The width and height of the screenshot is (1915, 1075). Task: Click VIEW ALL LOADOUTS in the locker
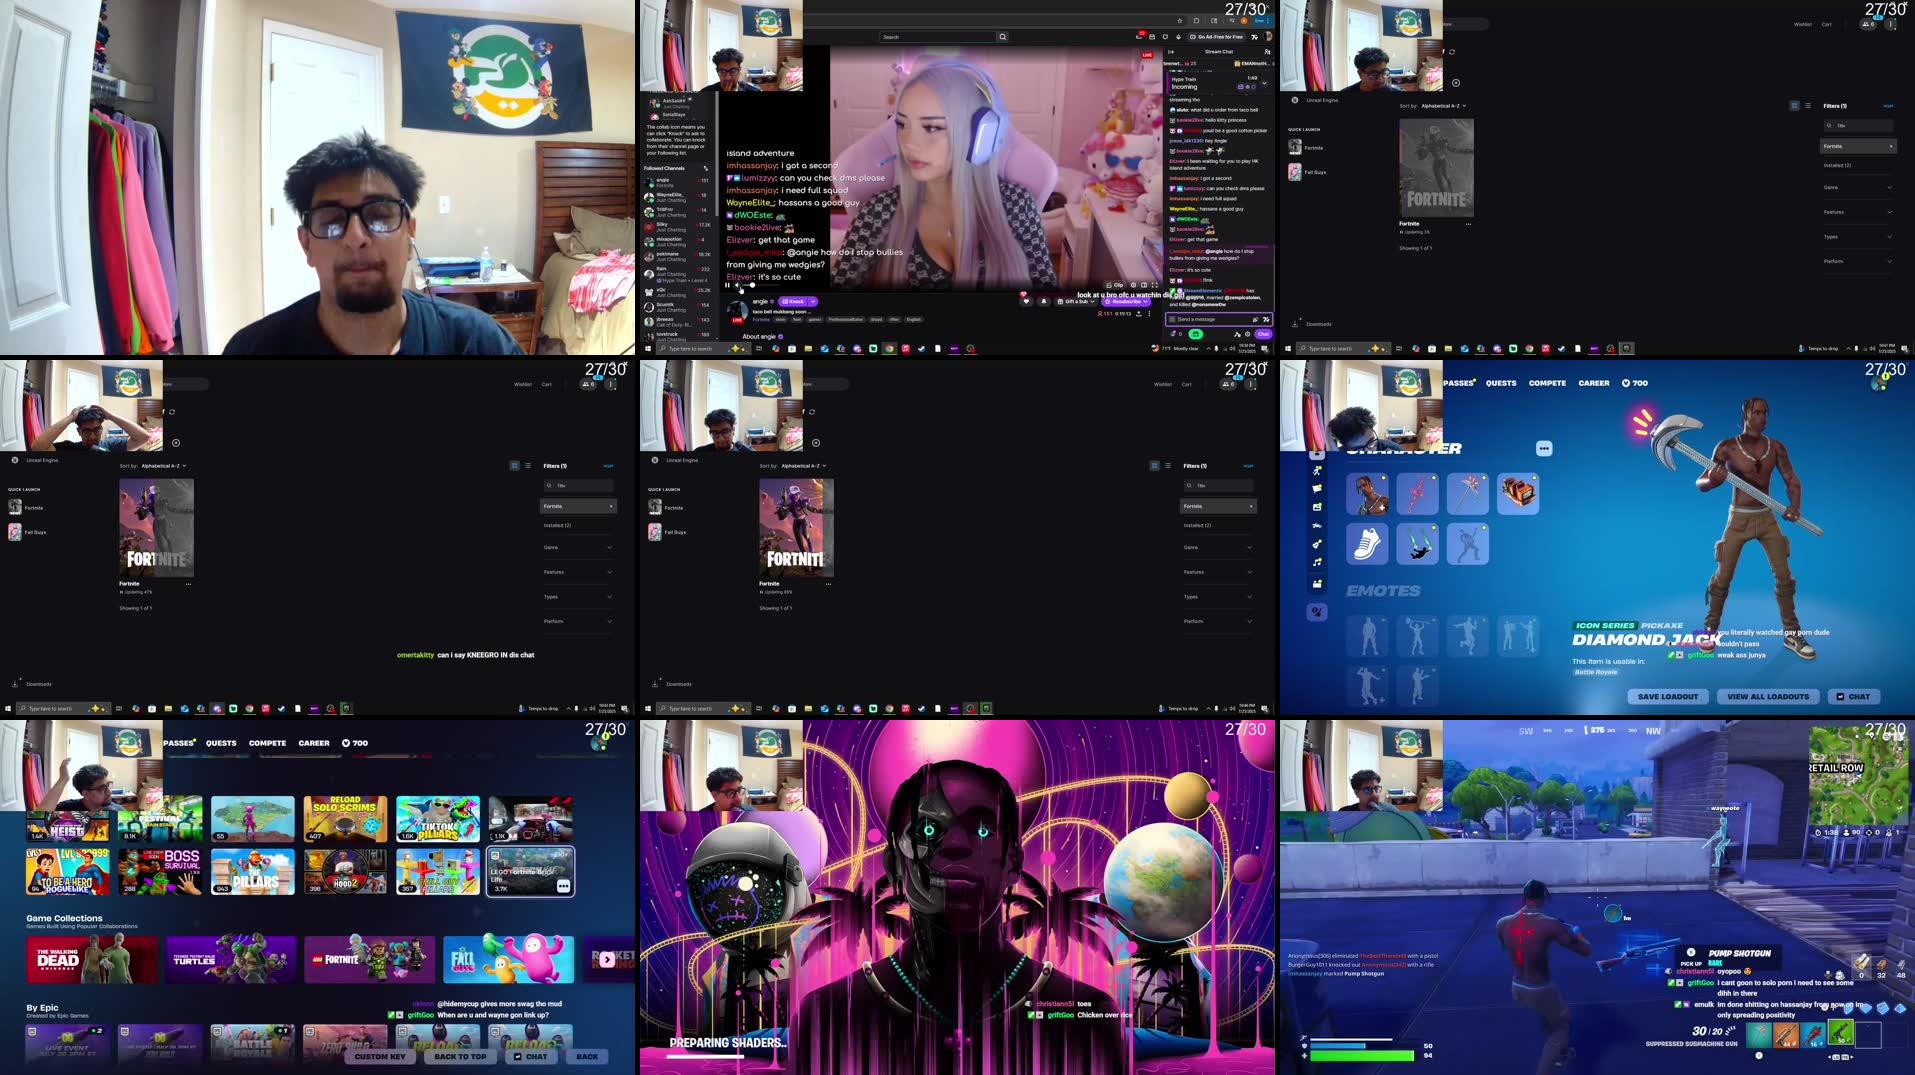tap(1768, 696)
